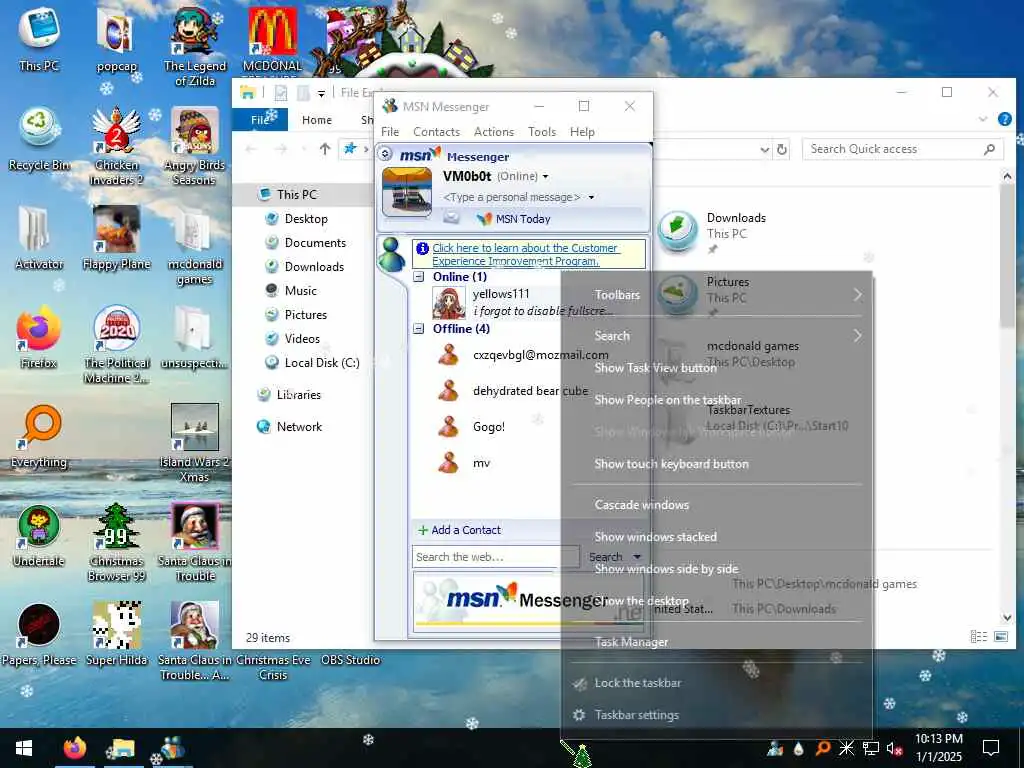Open the Recycle Bin icon
1024x768 pixels.
(39, 139)
